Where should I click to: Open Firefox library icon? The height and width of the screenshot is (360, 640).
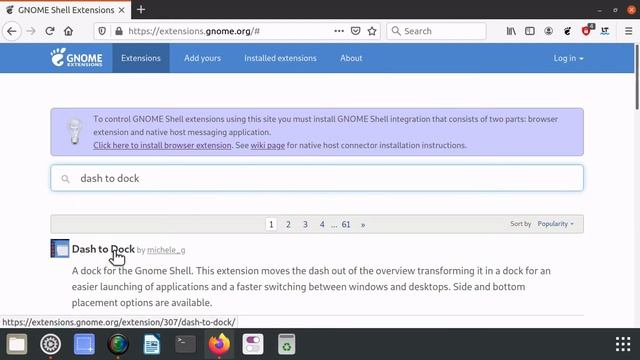(x=511, y=31)
